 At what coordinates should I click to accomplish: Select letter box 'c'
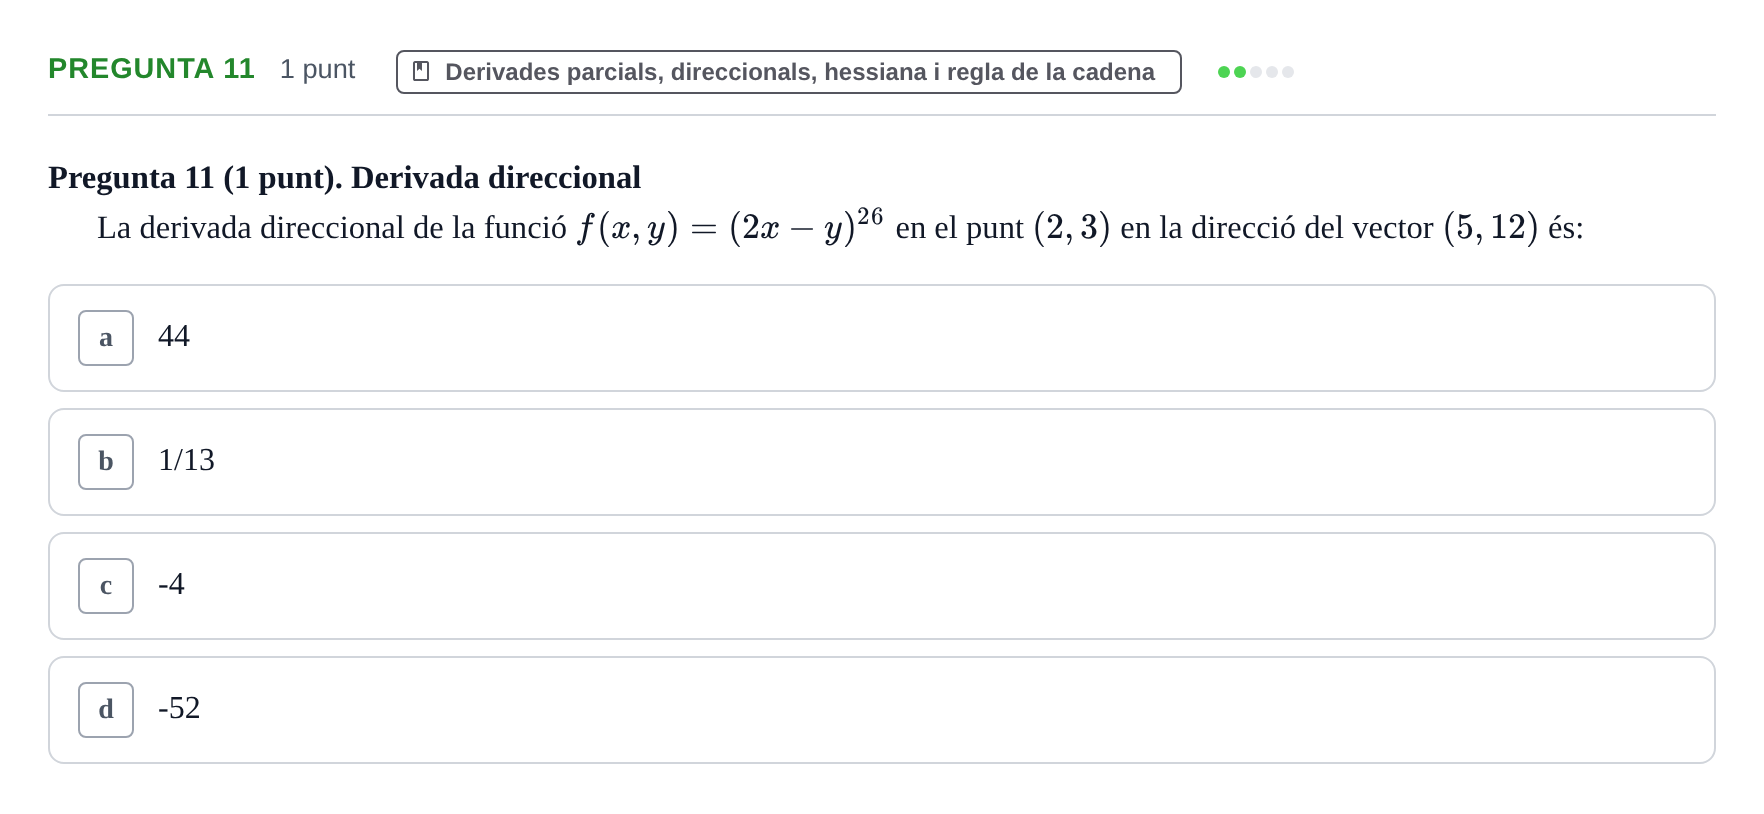click(x=106, y=586)
